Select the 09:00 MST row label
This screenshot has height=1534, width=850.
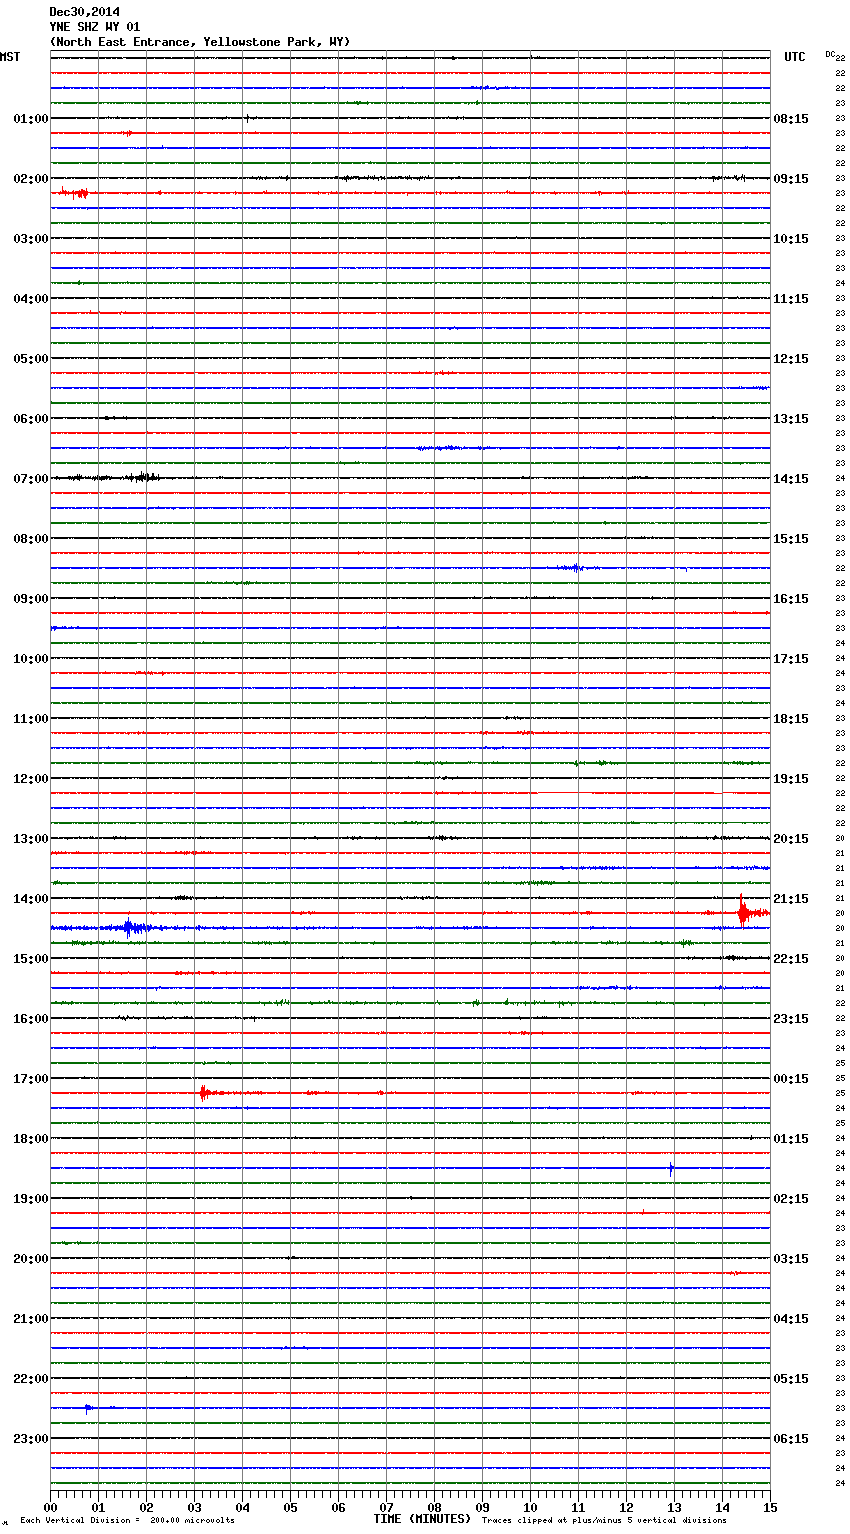point(31,599)
